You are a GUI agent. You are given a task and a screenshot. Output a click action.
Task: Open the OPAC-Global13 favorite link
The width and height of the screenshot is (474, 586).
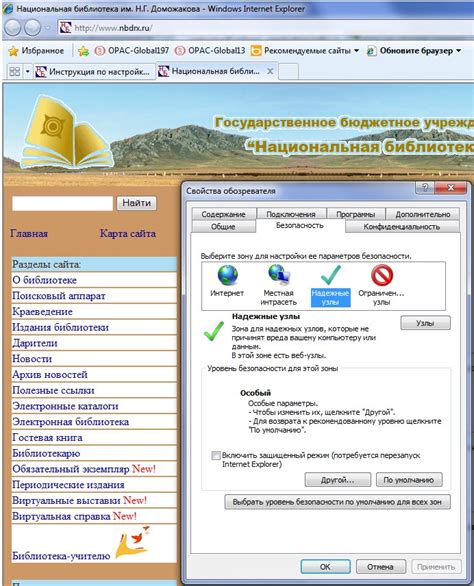tap(210, 51)
